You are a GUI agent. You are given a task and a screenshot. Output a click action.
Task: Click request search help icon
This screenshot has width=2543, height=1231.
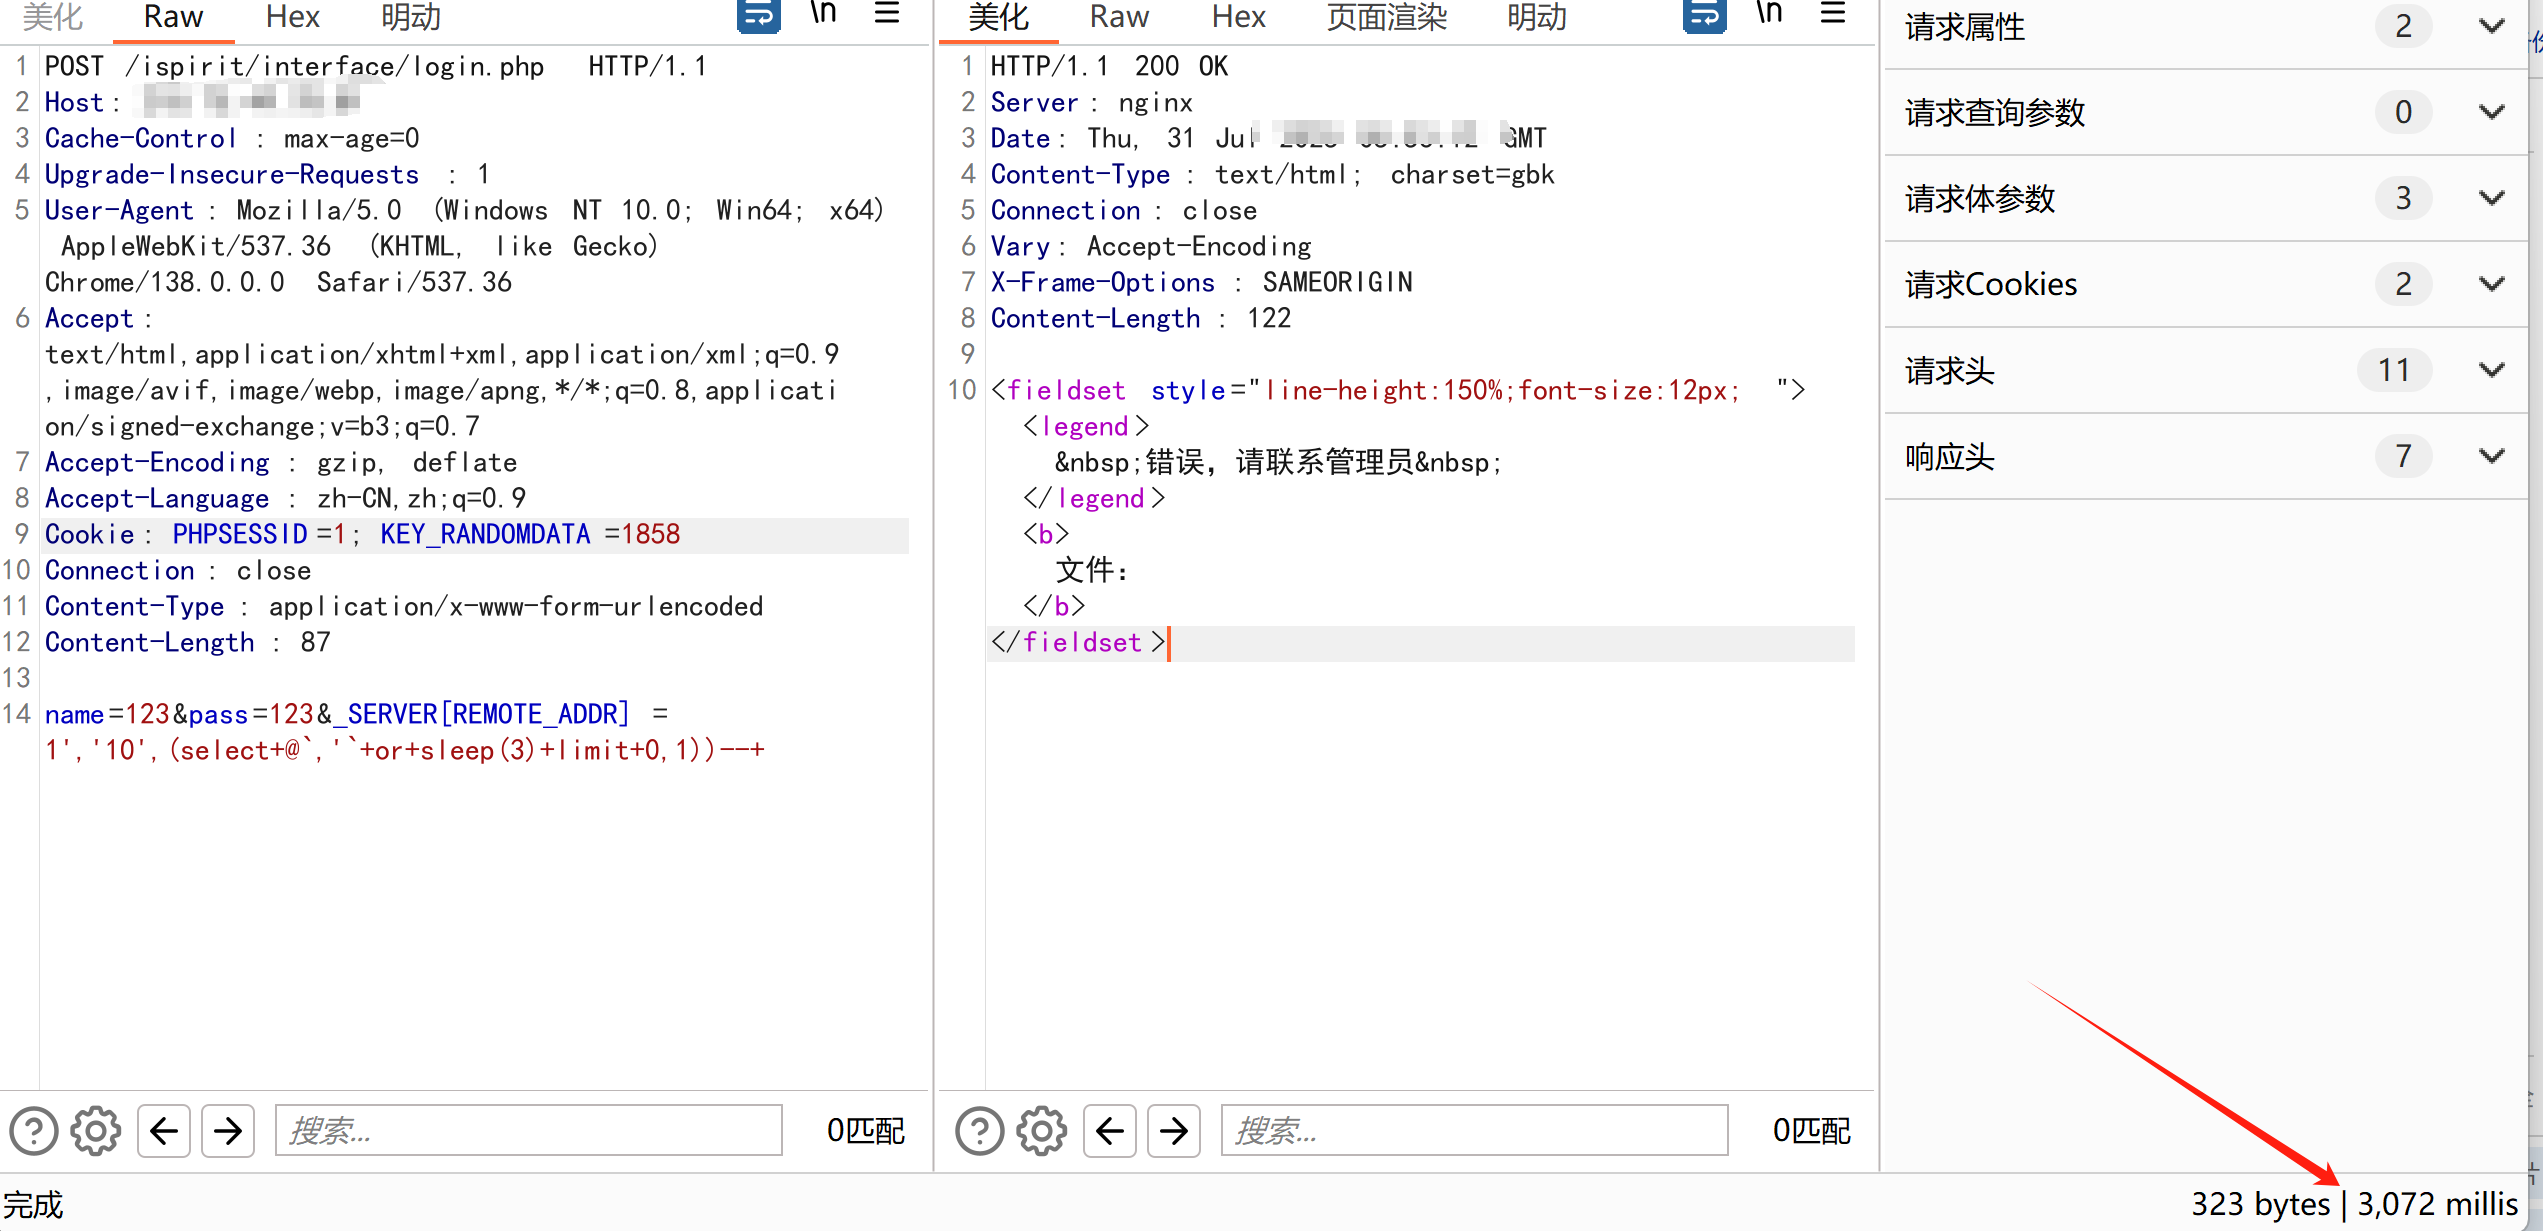pos(34,1131)
